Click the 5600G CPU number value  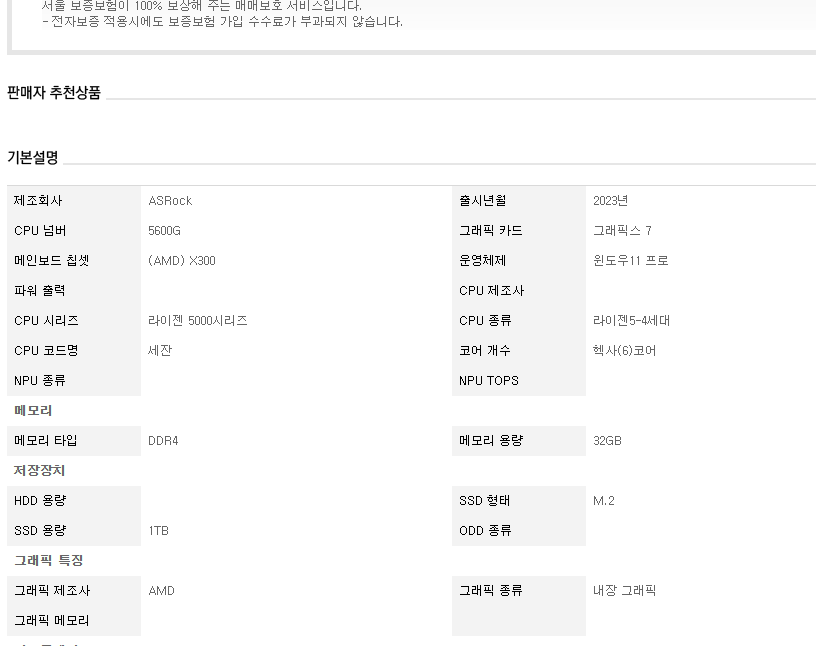164,231
